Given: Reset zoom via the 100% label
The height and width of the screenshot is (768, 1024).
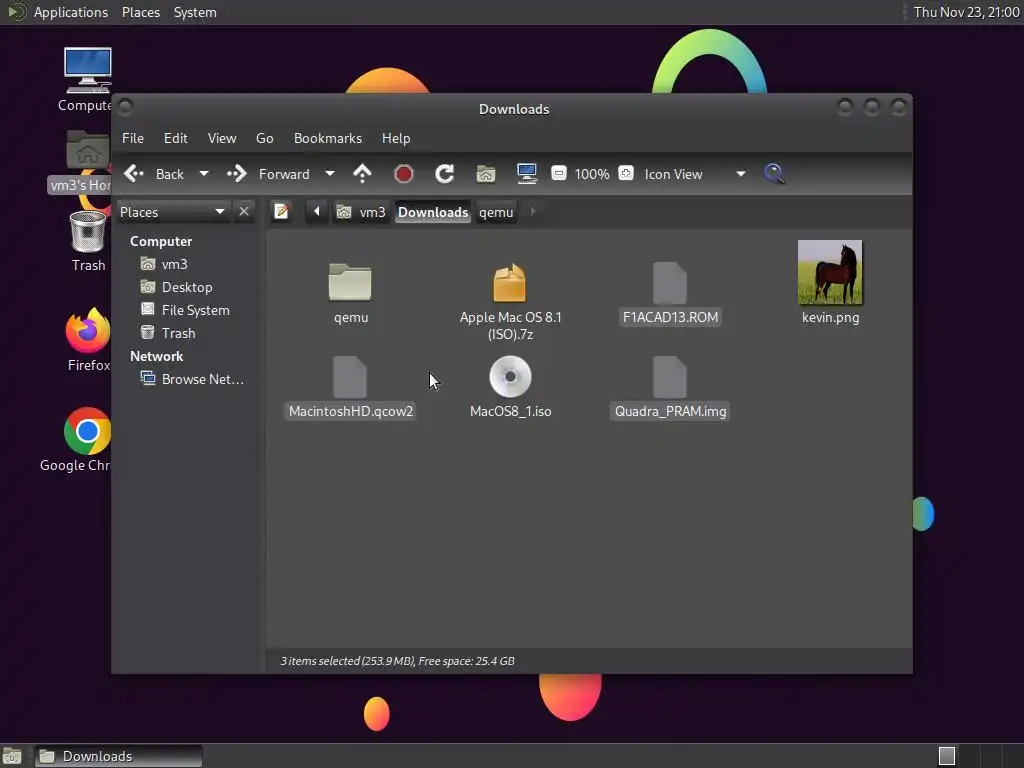Looking at the screenshot, I should tap(592, 174).
